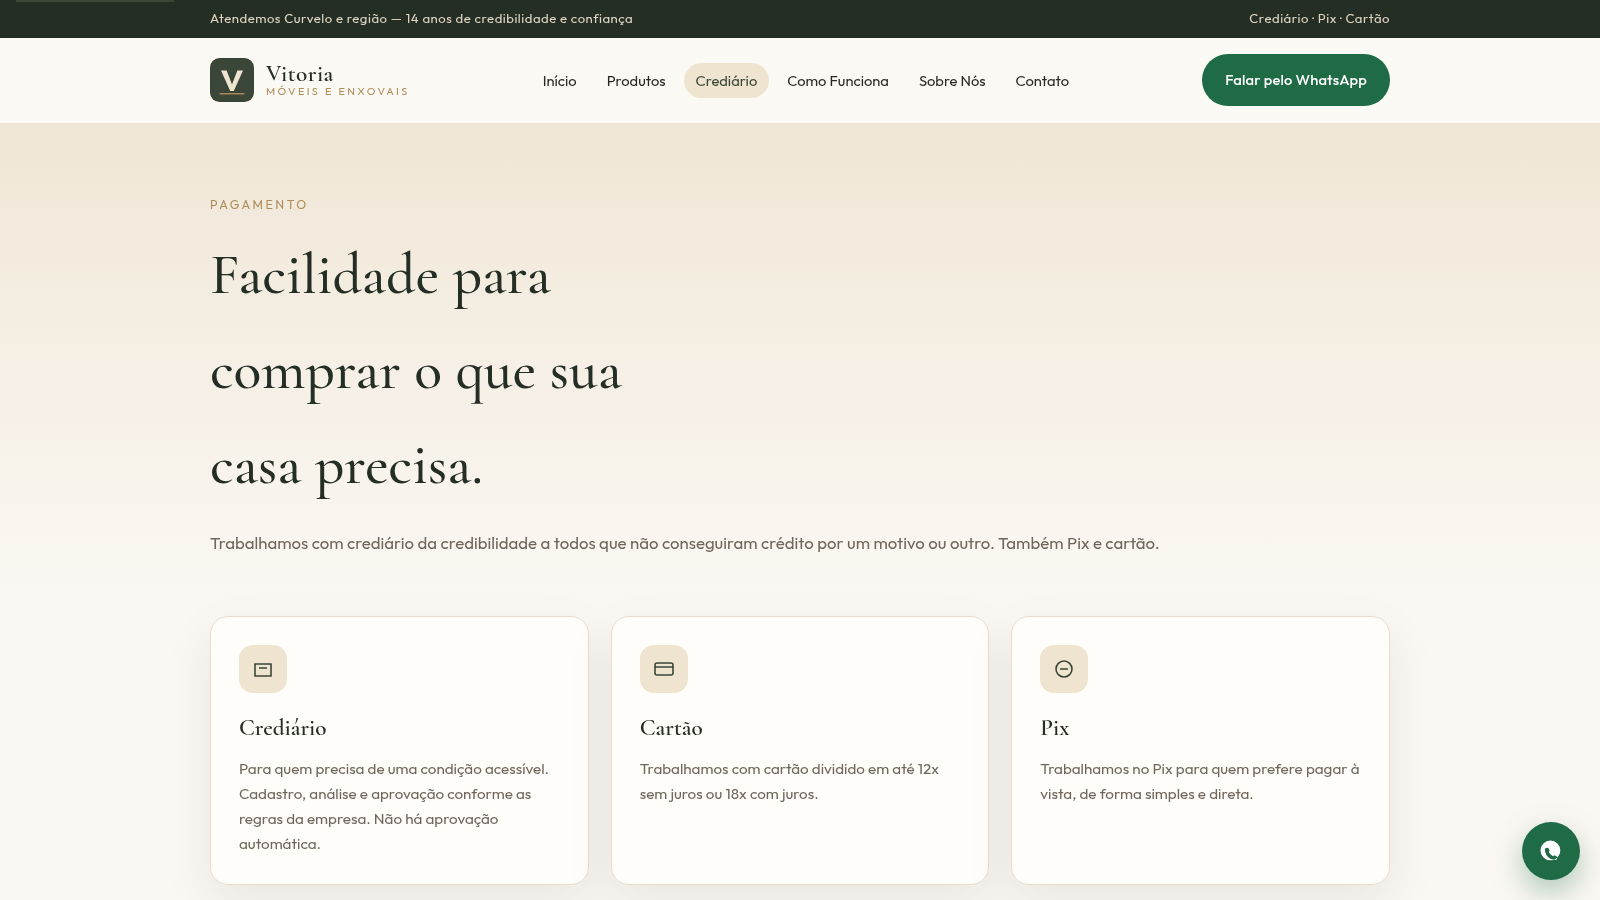Open the Contato page
The height and width of the screenshot is (900, 1600).
tap(1042, 81)
